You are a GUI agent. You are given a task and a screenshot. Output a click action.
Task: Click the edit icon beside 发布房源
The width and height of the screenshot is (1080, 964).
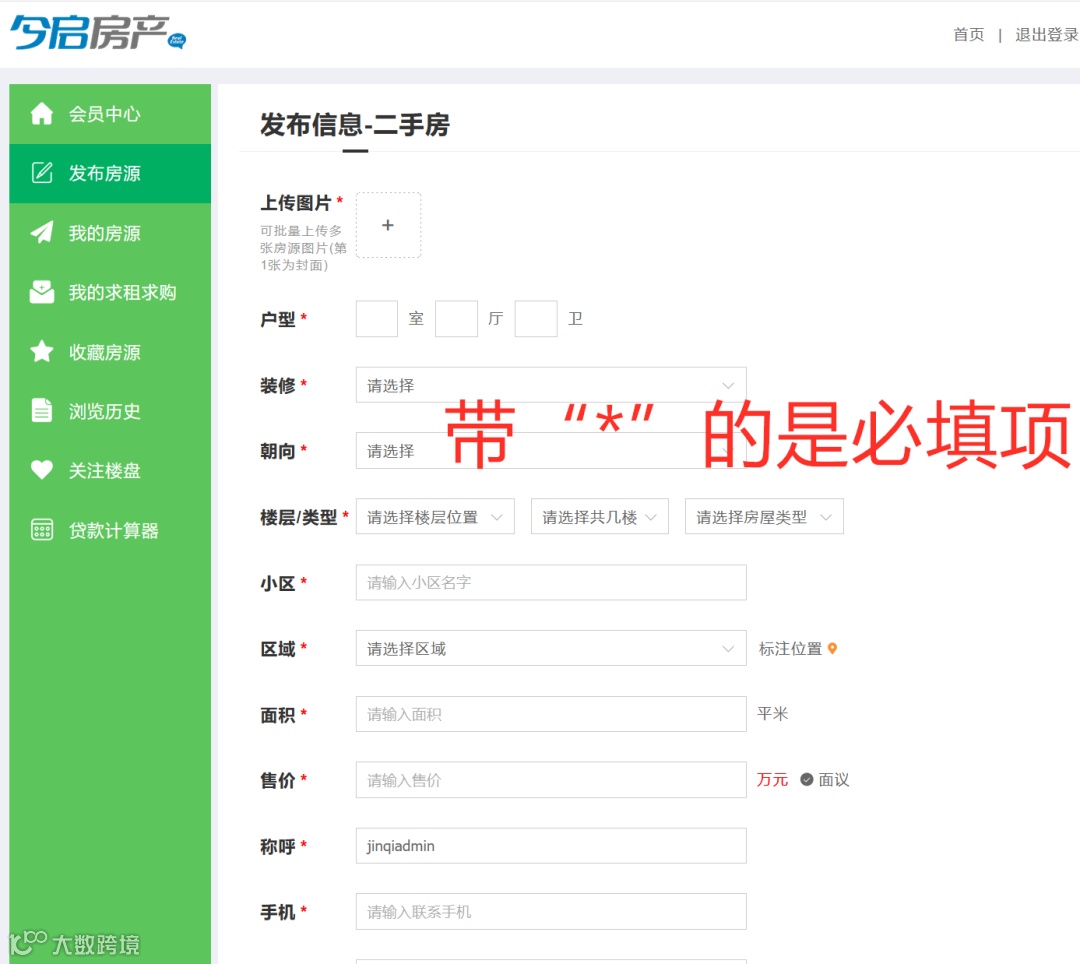click(42, 173)
